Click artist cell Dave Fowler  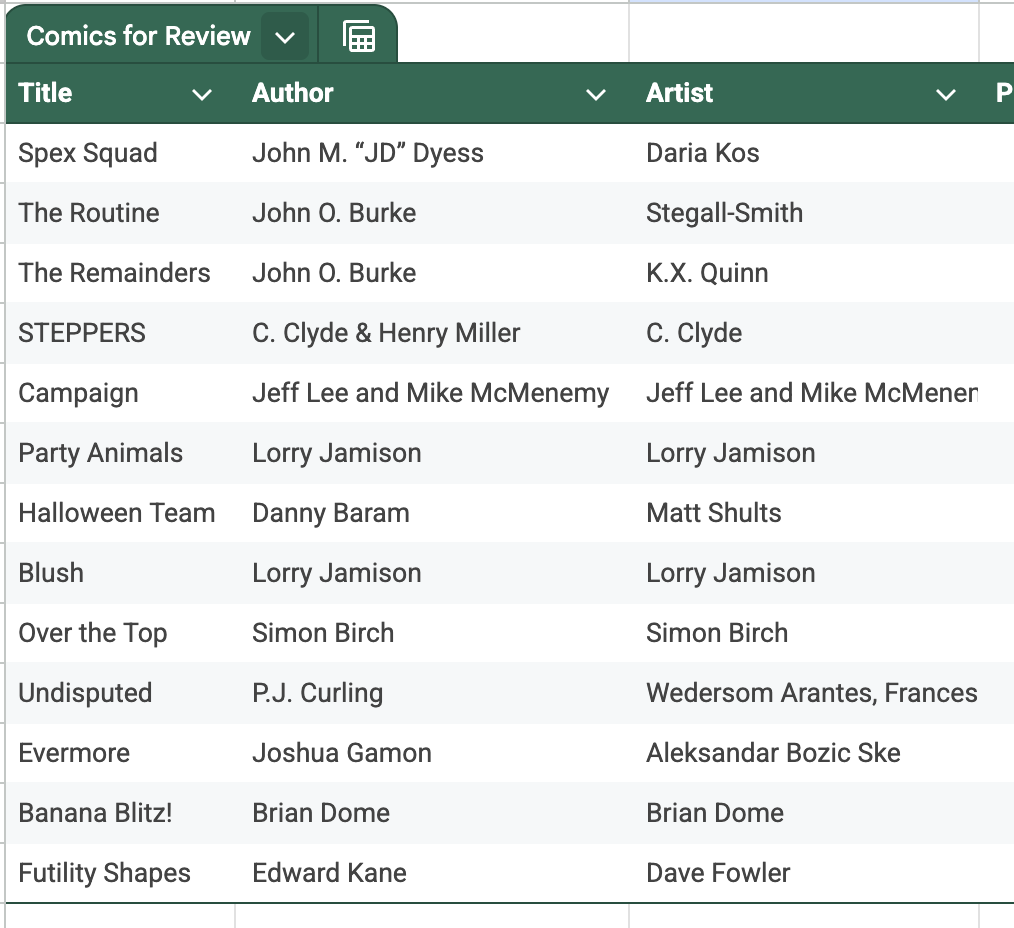coord(804,873)
